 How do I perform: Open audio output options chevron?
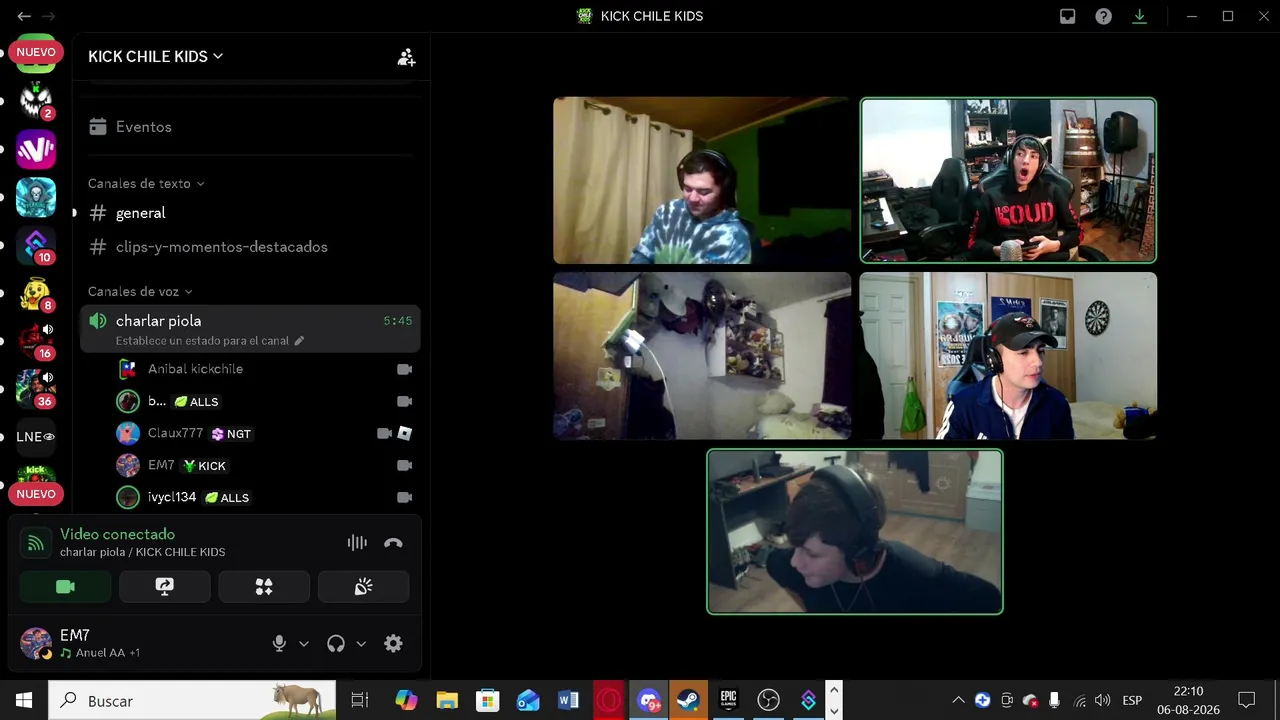click(361, 644)
